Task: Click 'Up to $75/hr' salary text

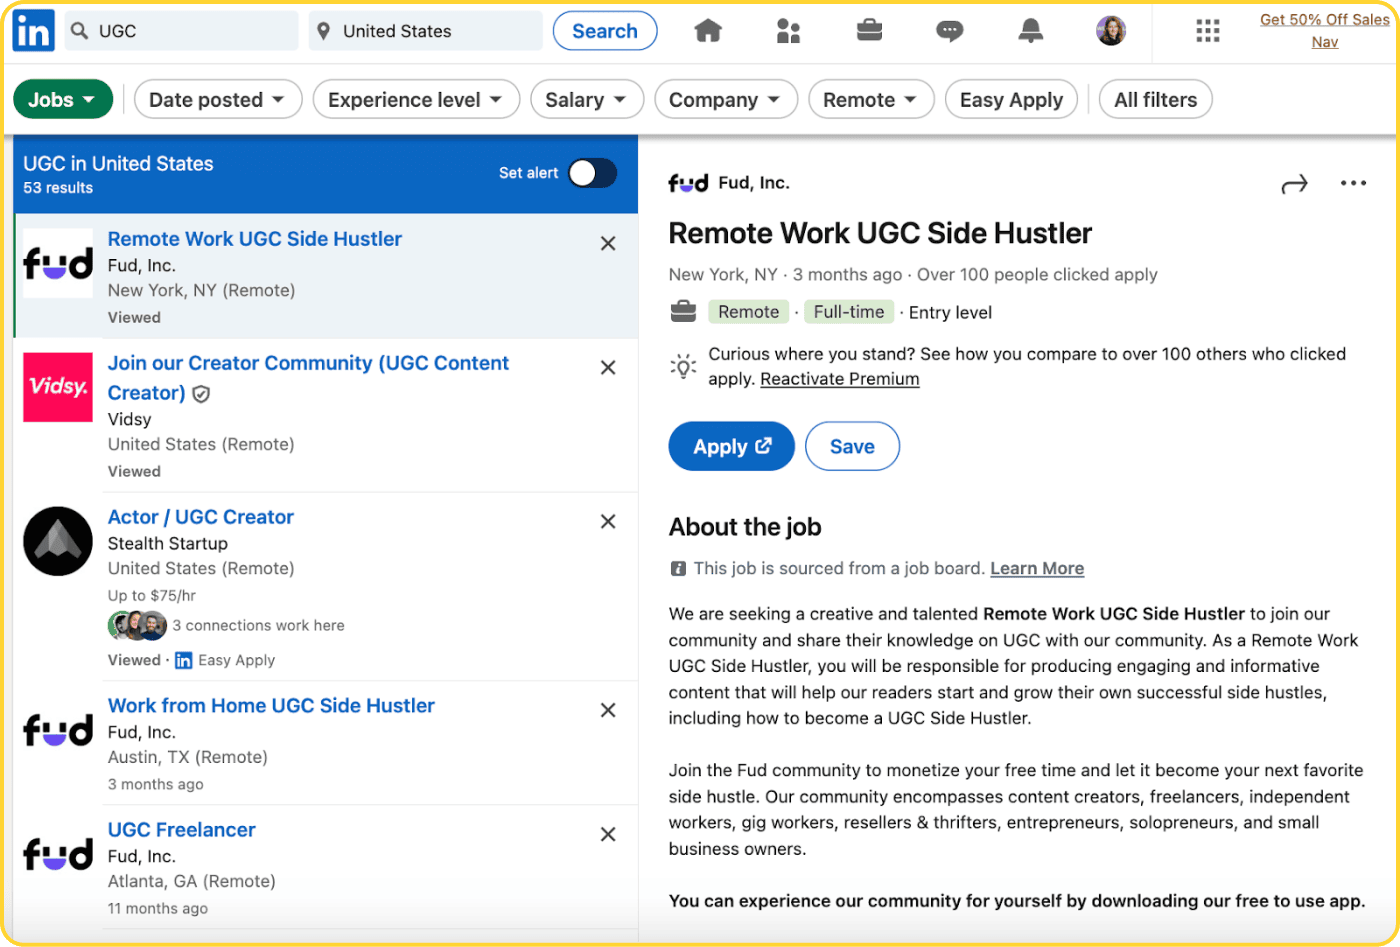Action: click(x=151, y=596)
